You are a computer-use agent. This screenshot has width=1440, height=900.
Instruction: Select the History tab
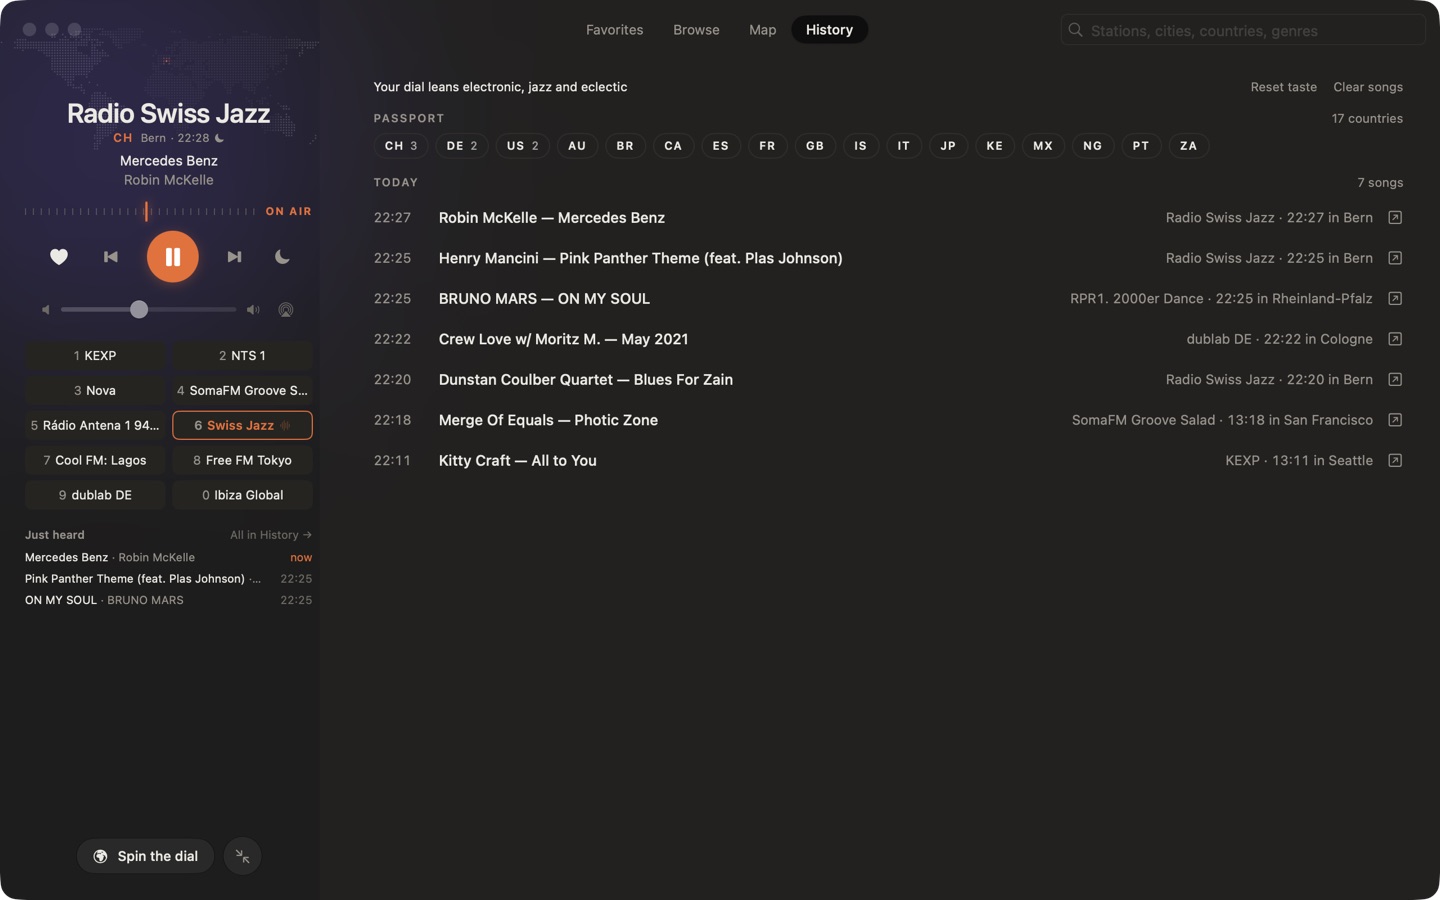click(x=830, y=30)
